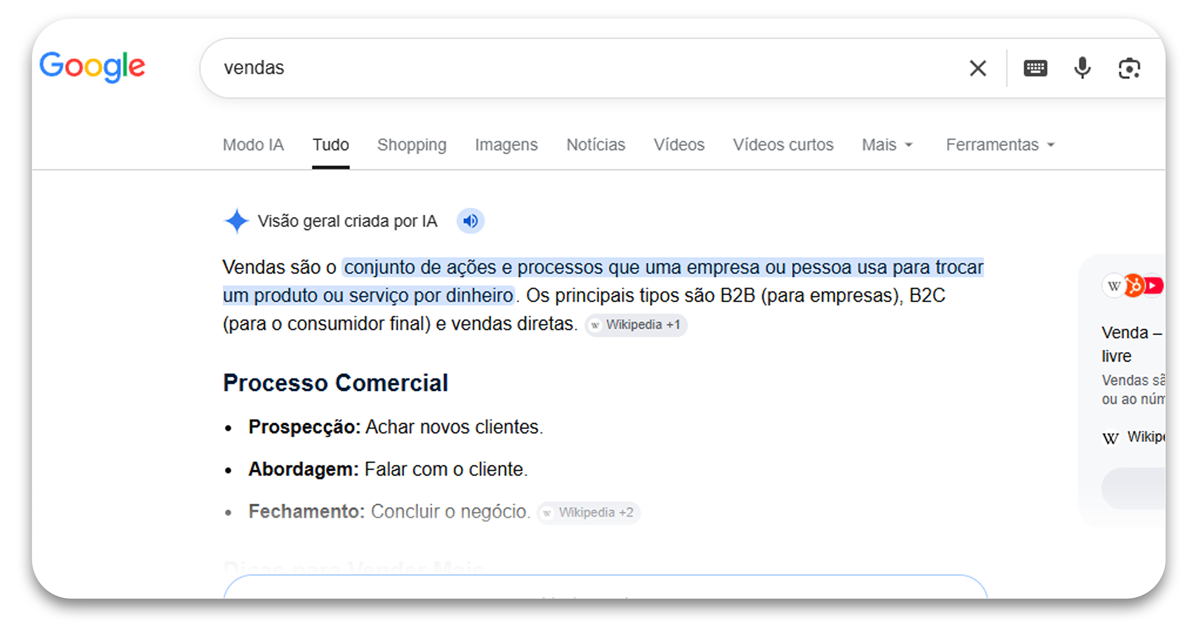Expand the Ferramentas dropdown

[1001, 145]
